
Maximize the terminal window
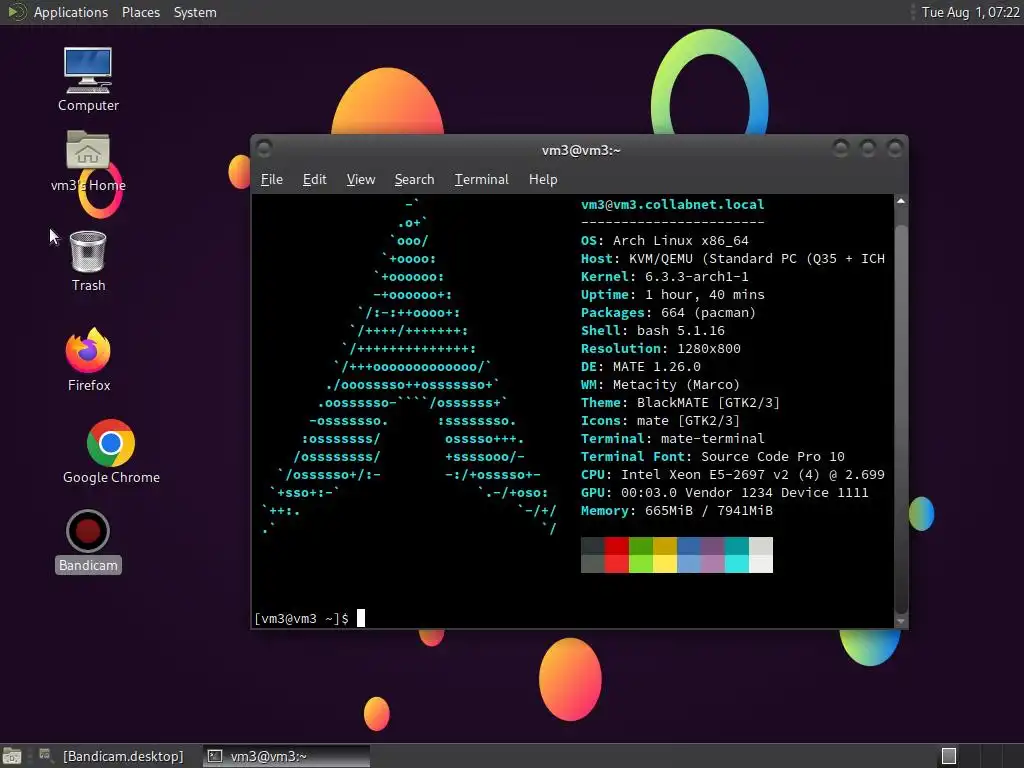(867, 149)
